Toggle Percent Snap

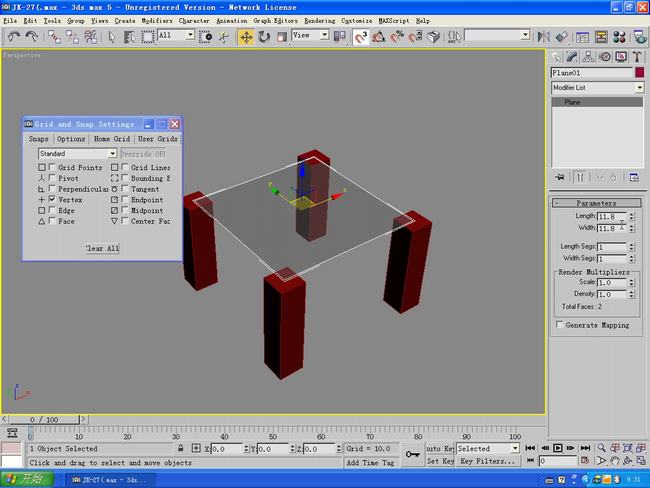pos(397,37)
